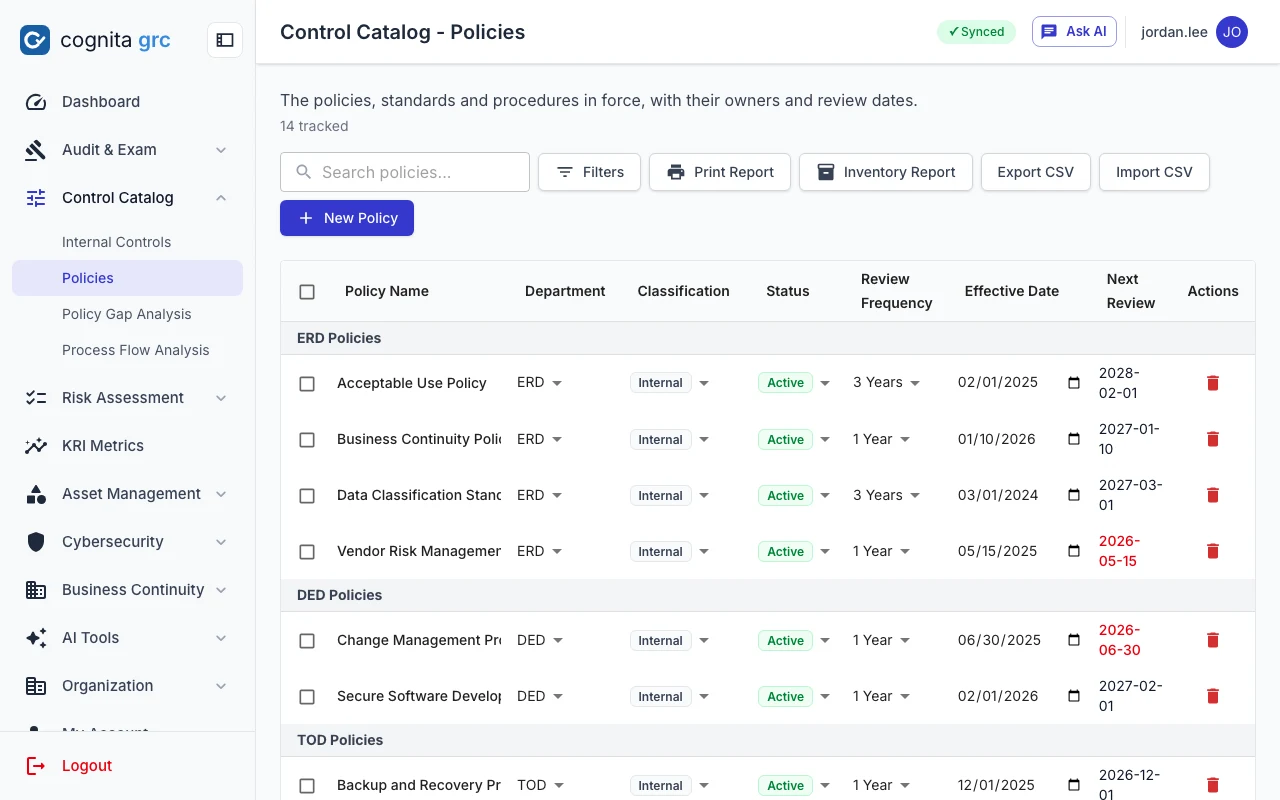Delete the Data Classification Standard row
1280x800 pixels.
(1213, 495)
